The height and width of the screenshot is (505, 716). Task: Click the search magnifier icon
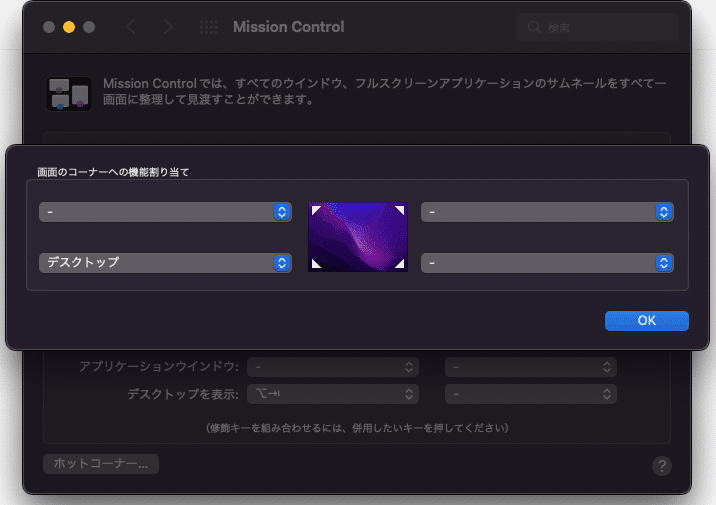tap(534, 27)
